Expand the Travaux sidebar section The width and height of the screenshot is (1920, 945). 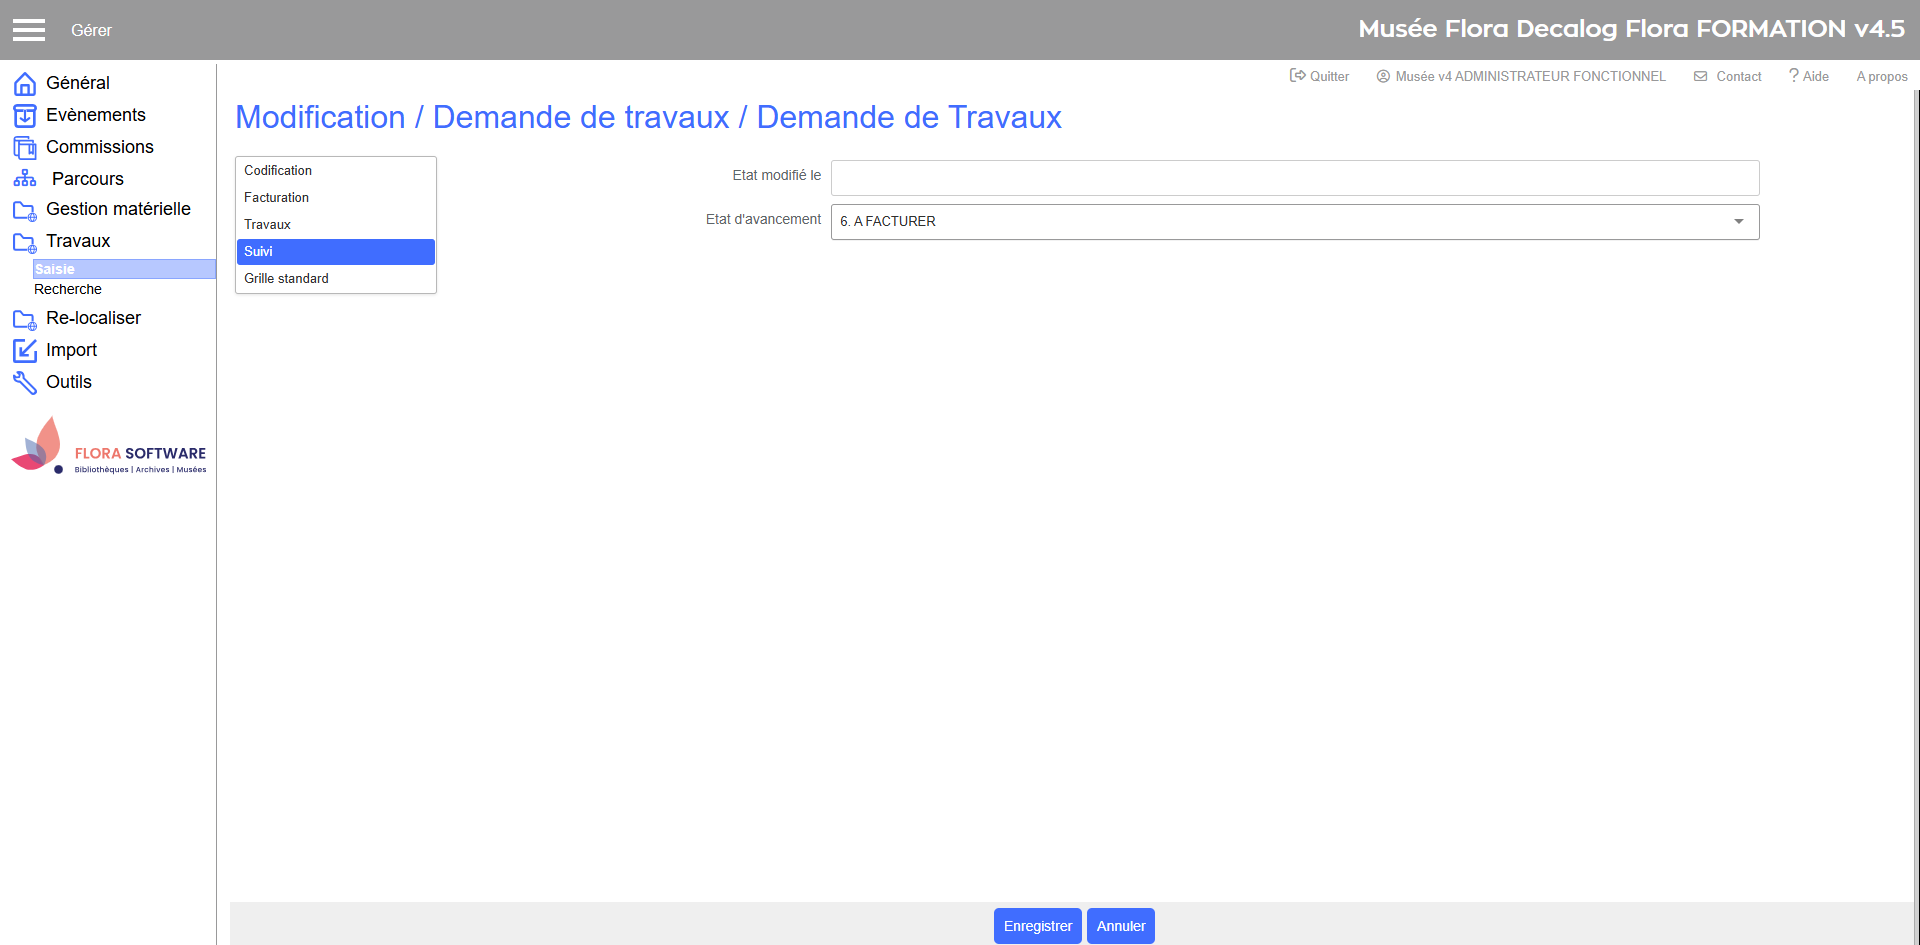click(x=78, y=241)
